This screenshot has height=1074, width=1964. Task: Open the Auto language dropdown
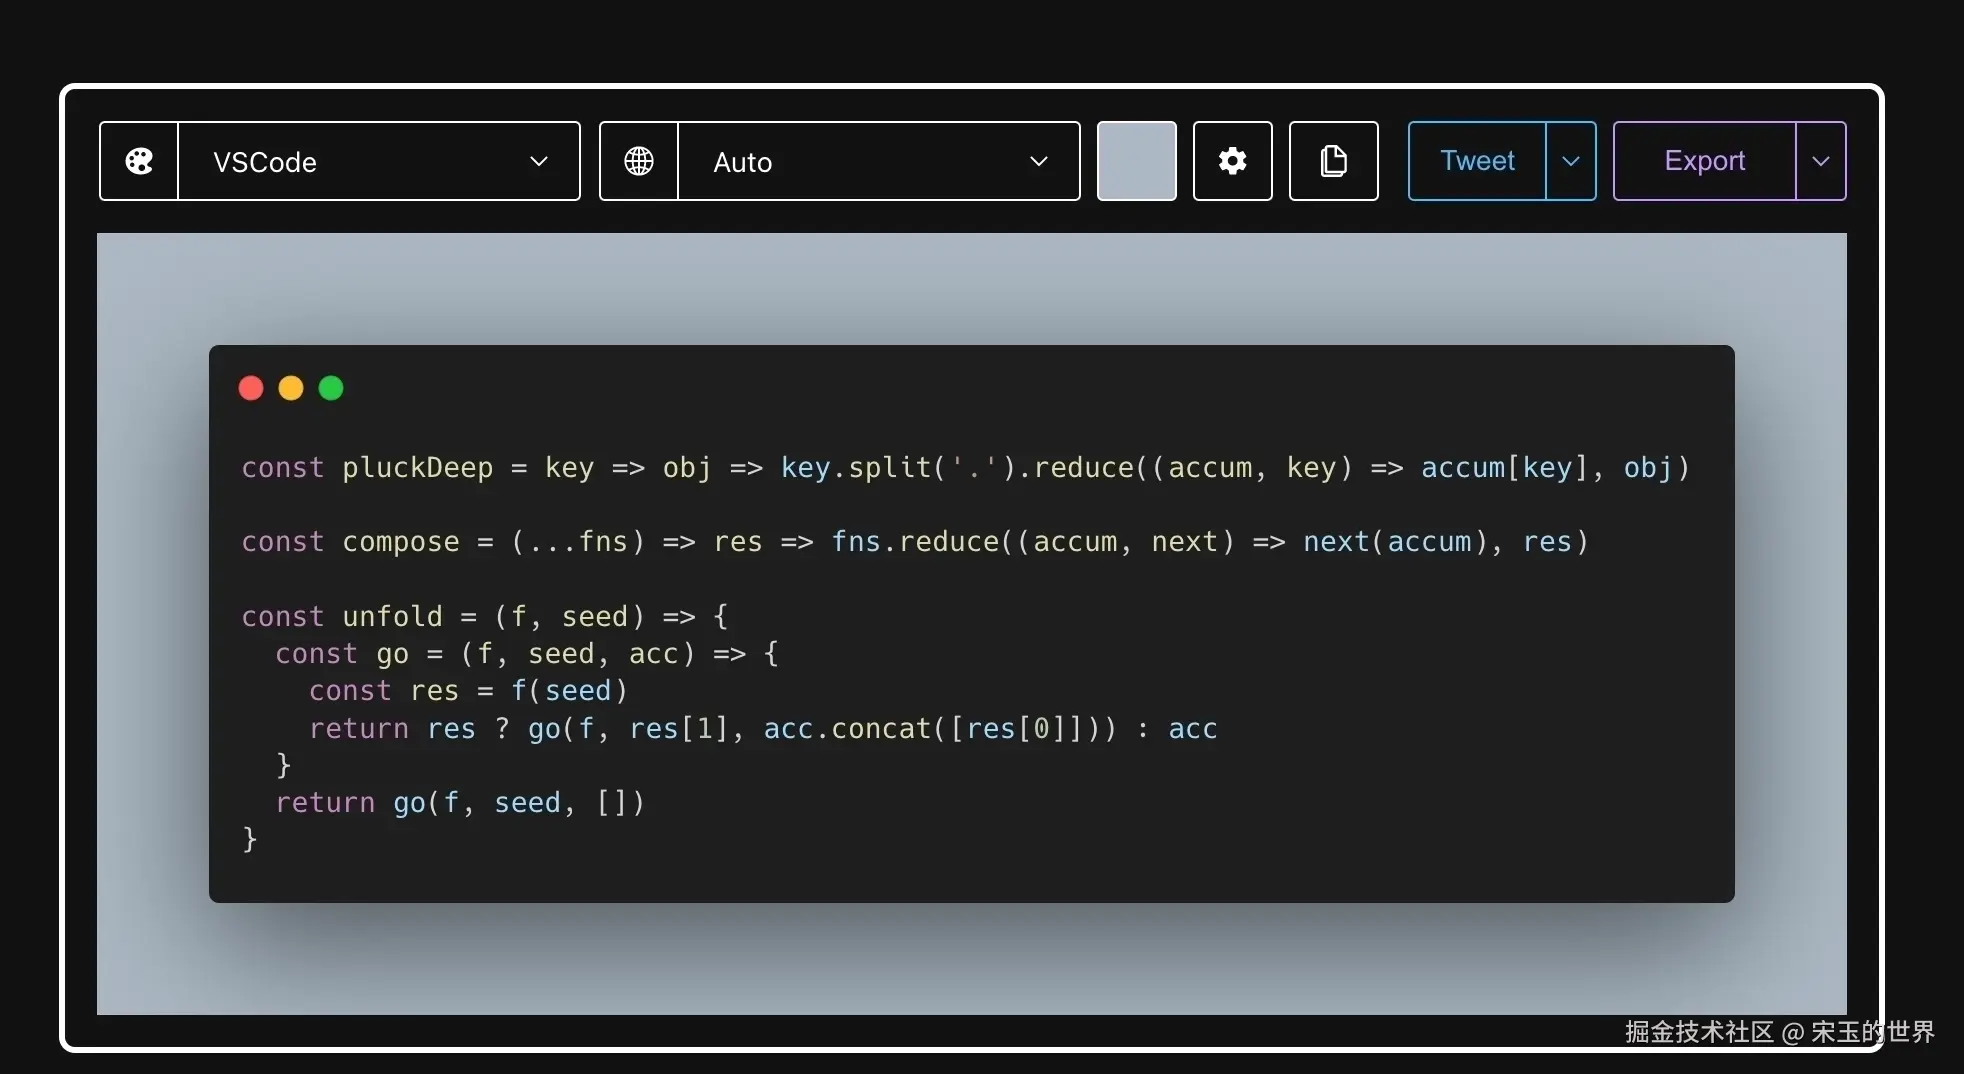coord(879,161)
